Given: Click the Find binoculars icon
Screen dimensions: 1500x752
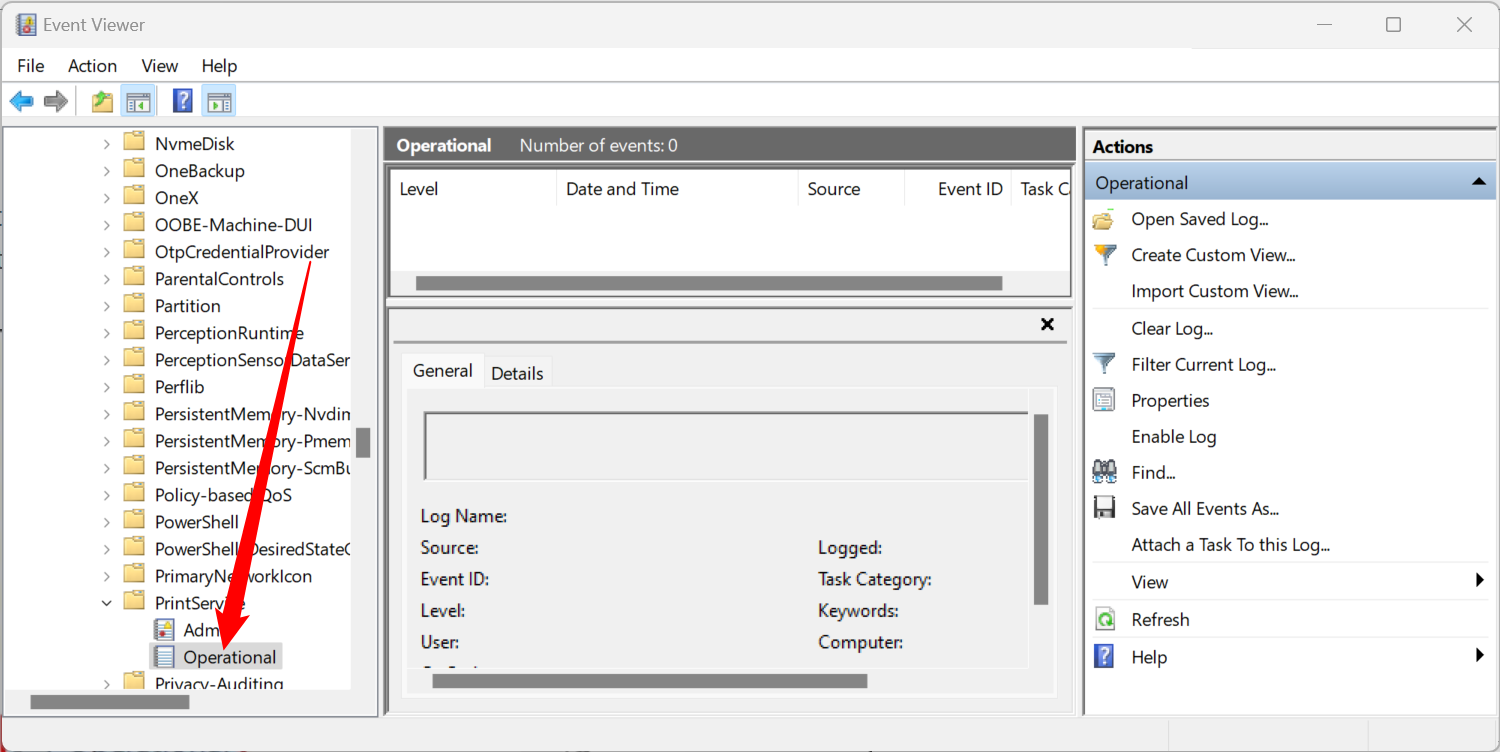Looking at the screenshot, I should click(1104, 472).
